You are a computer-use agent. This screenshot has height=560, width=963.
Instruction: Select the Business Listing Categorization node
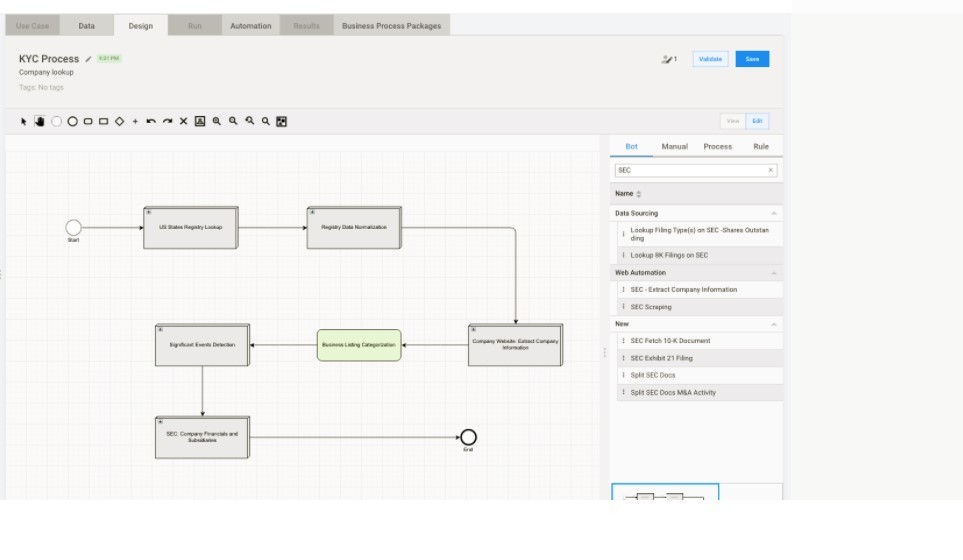coord(359,345)
